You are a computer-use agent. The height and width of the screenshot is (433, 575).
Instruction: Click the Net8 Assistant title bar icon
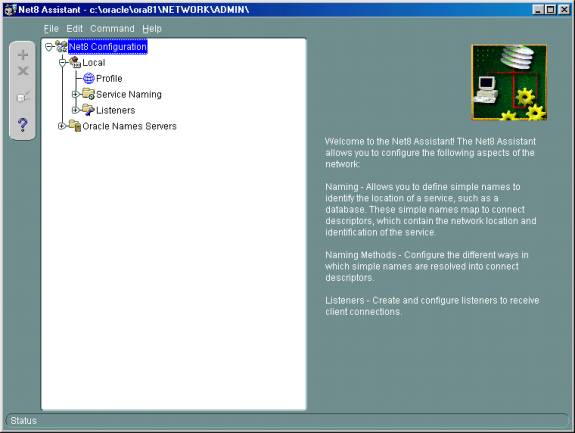click(10, 10)
